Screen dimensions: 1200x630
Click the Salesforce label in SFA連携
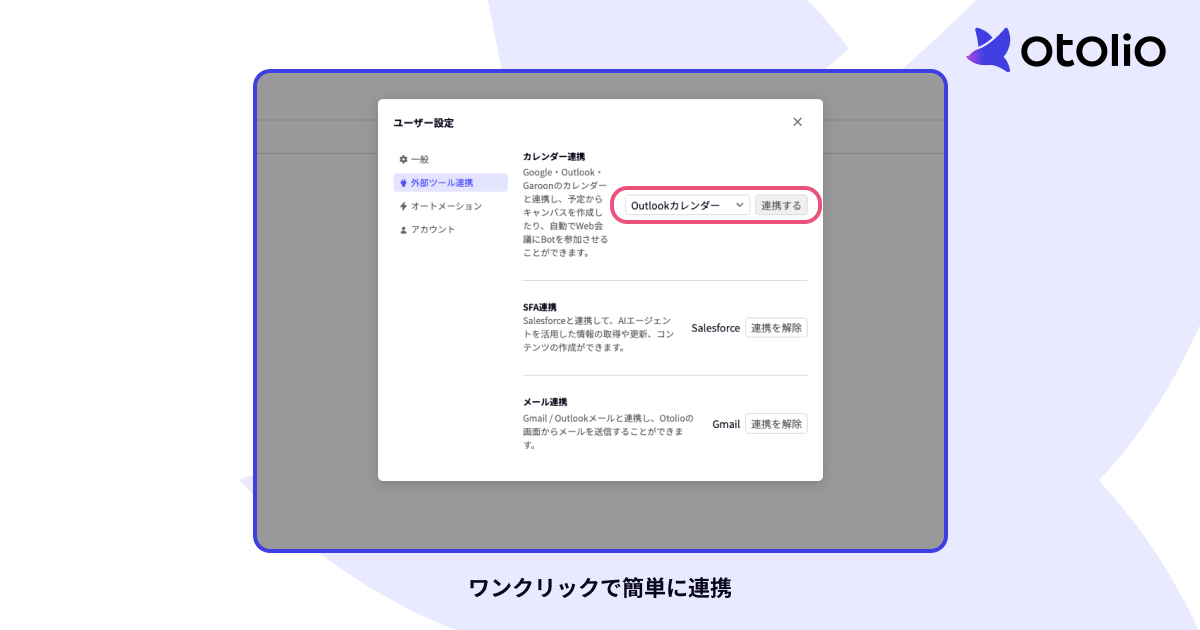pyautogui.click(x=715, y=327)
